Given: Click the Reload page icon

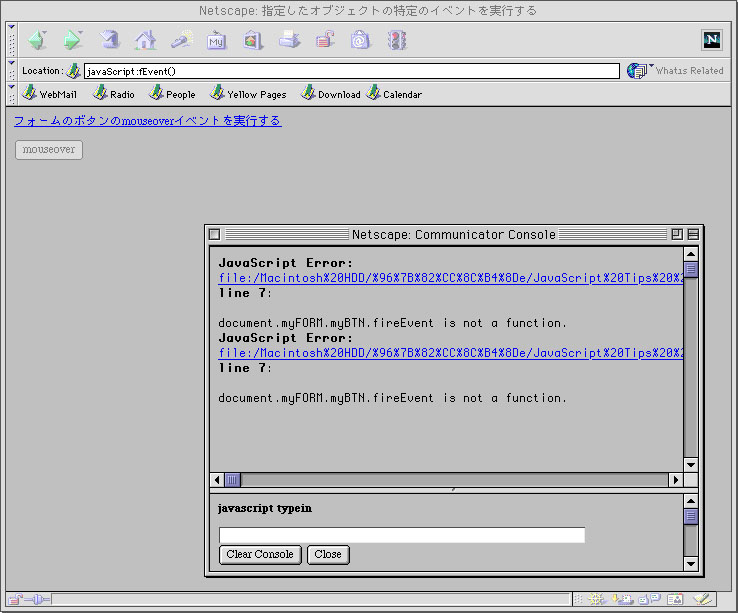Looking at the screenshot, I should pyautogui.click(x=110, y=40).
